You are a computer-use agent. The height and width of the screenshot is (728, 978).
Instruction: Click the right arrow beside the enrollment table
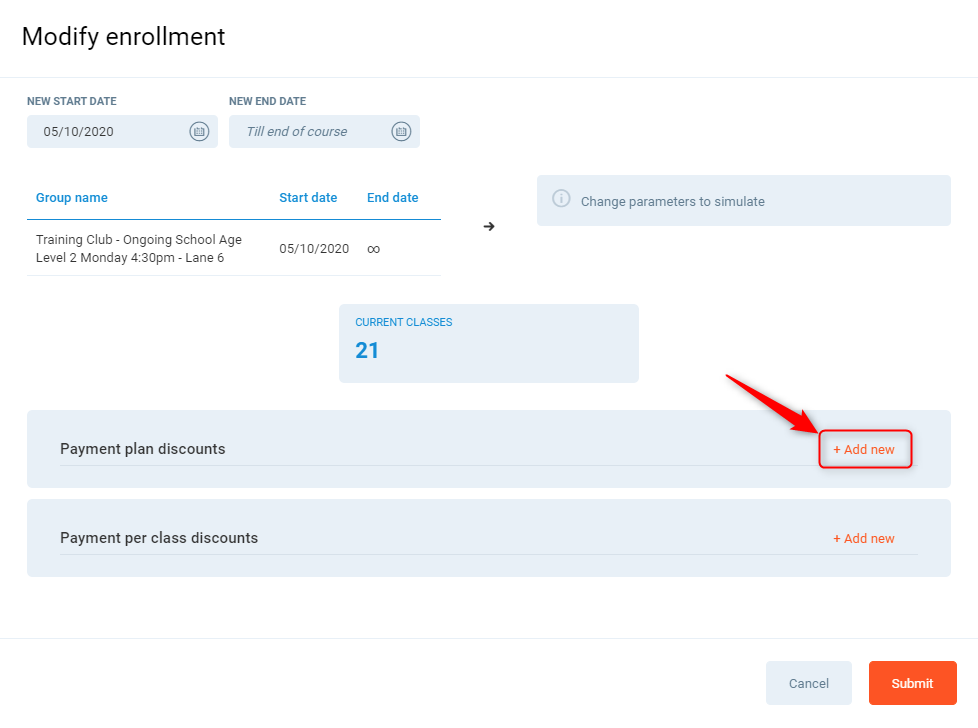pyautogui.click(x=489, y=226)
